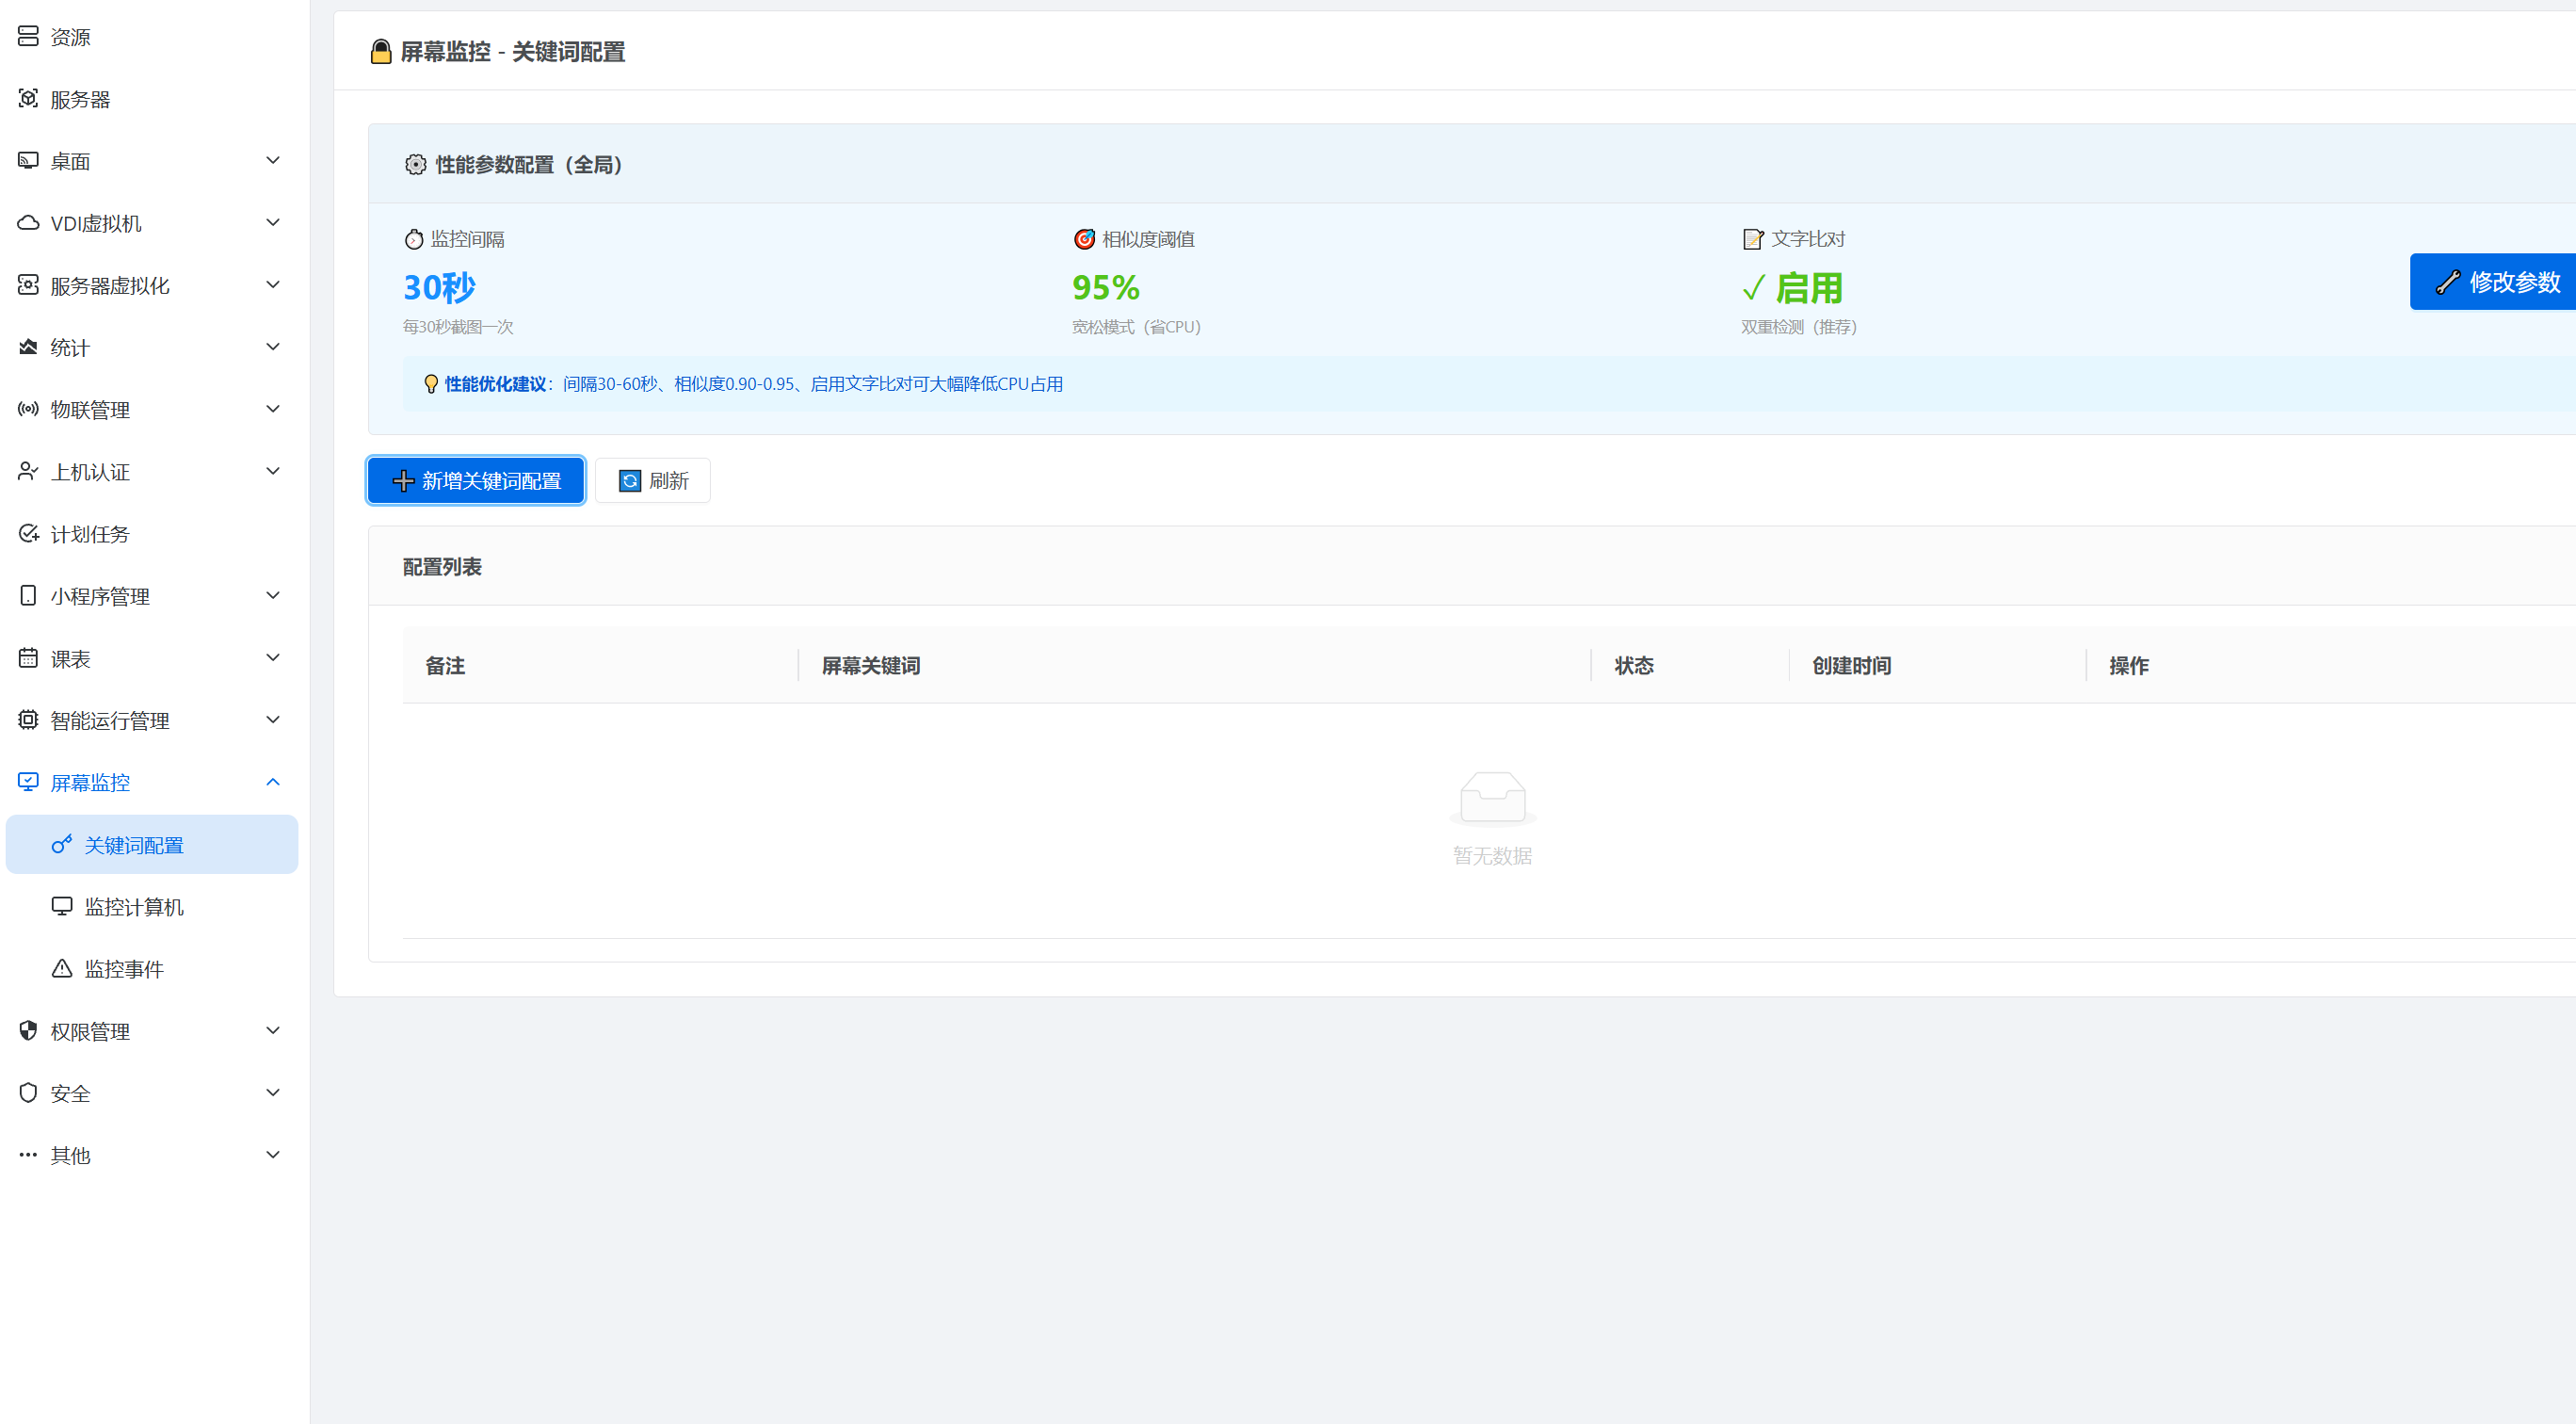Viewport: 2576px width, 1424px height.
Task: Expand the 权限管理 dropdown arrow
Action: coord(272,1031)
